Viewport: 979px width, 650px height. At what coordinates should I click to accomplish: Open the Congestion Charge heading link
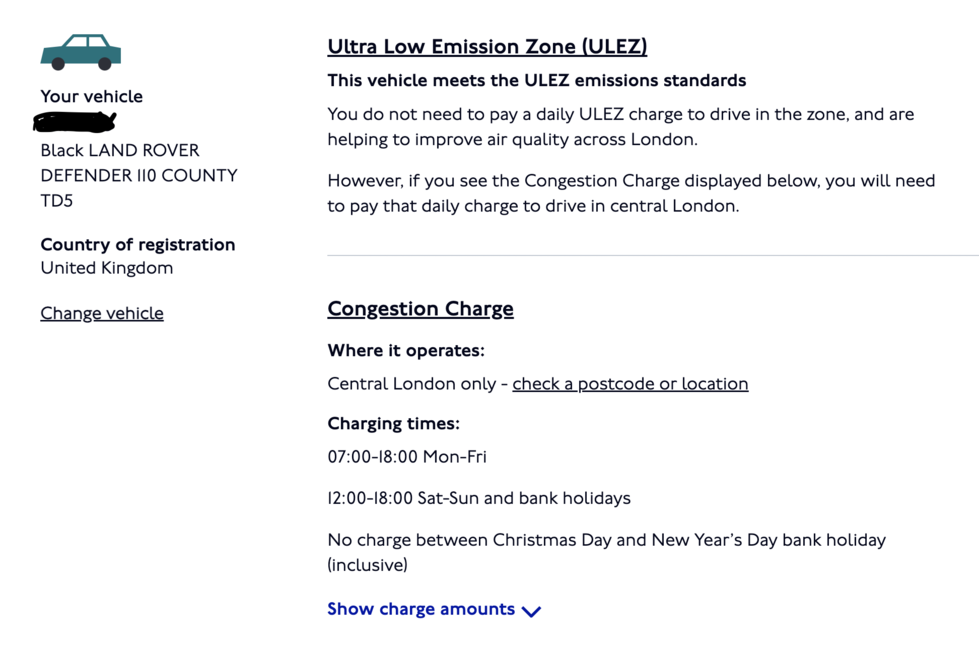click(x=420, y=309)
